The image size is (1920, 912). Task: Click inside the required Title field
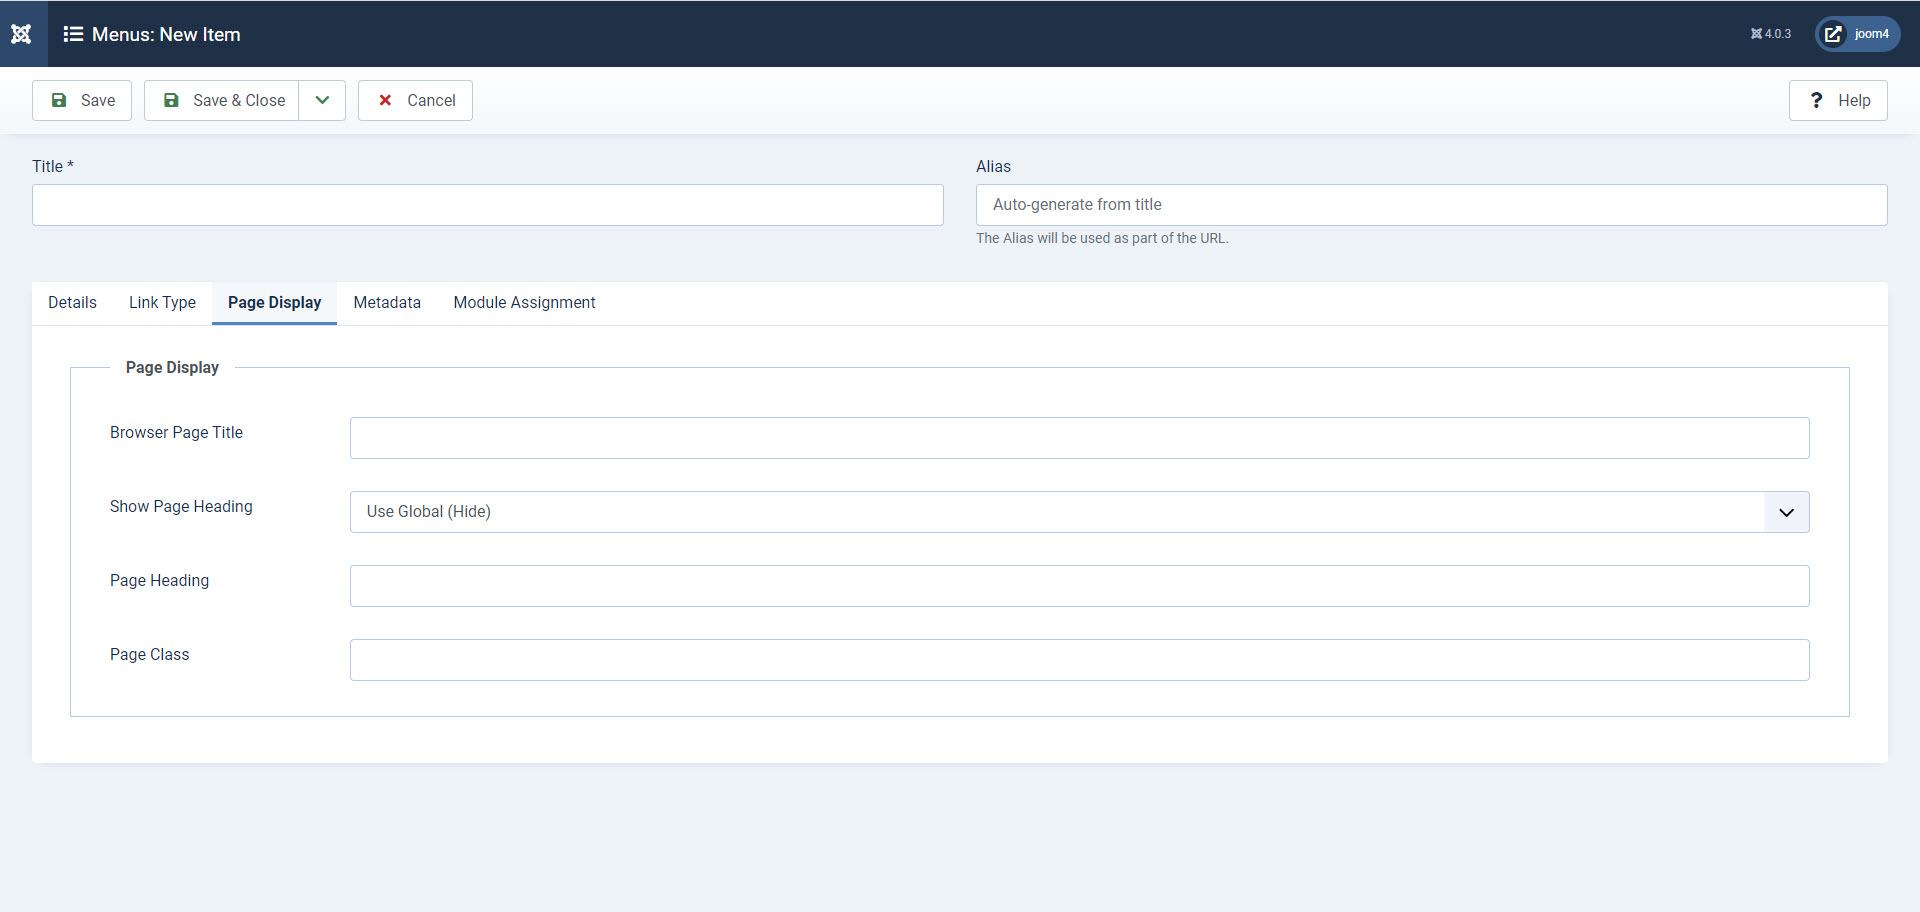point(487,205)
